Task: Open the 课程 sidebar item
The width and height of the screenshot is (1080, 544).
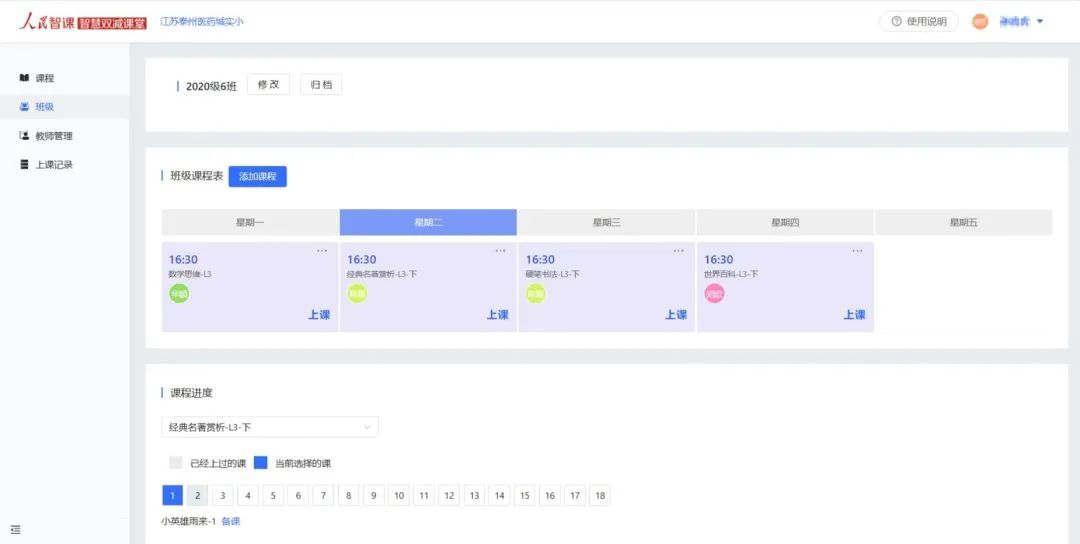Action: tap(65, 79)
